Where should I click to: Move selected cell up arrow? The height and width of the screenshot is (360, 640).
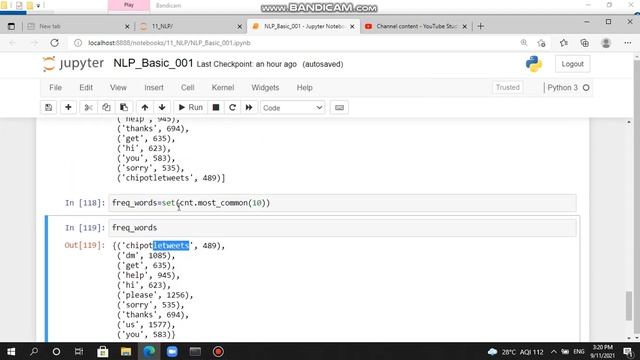(x=145, y=108)
